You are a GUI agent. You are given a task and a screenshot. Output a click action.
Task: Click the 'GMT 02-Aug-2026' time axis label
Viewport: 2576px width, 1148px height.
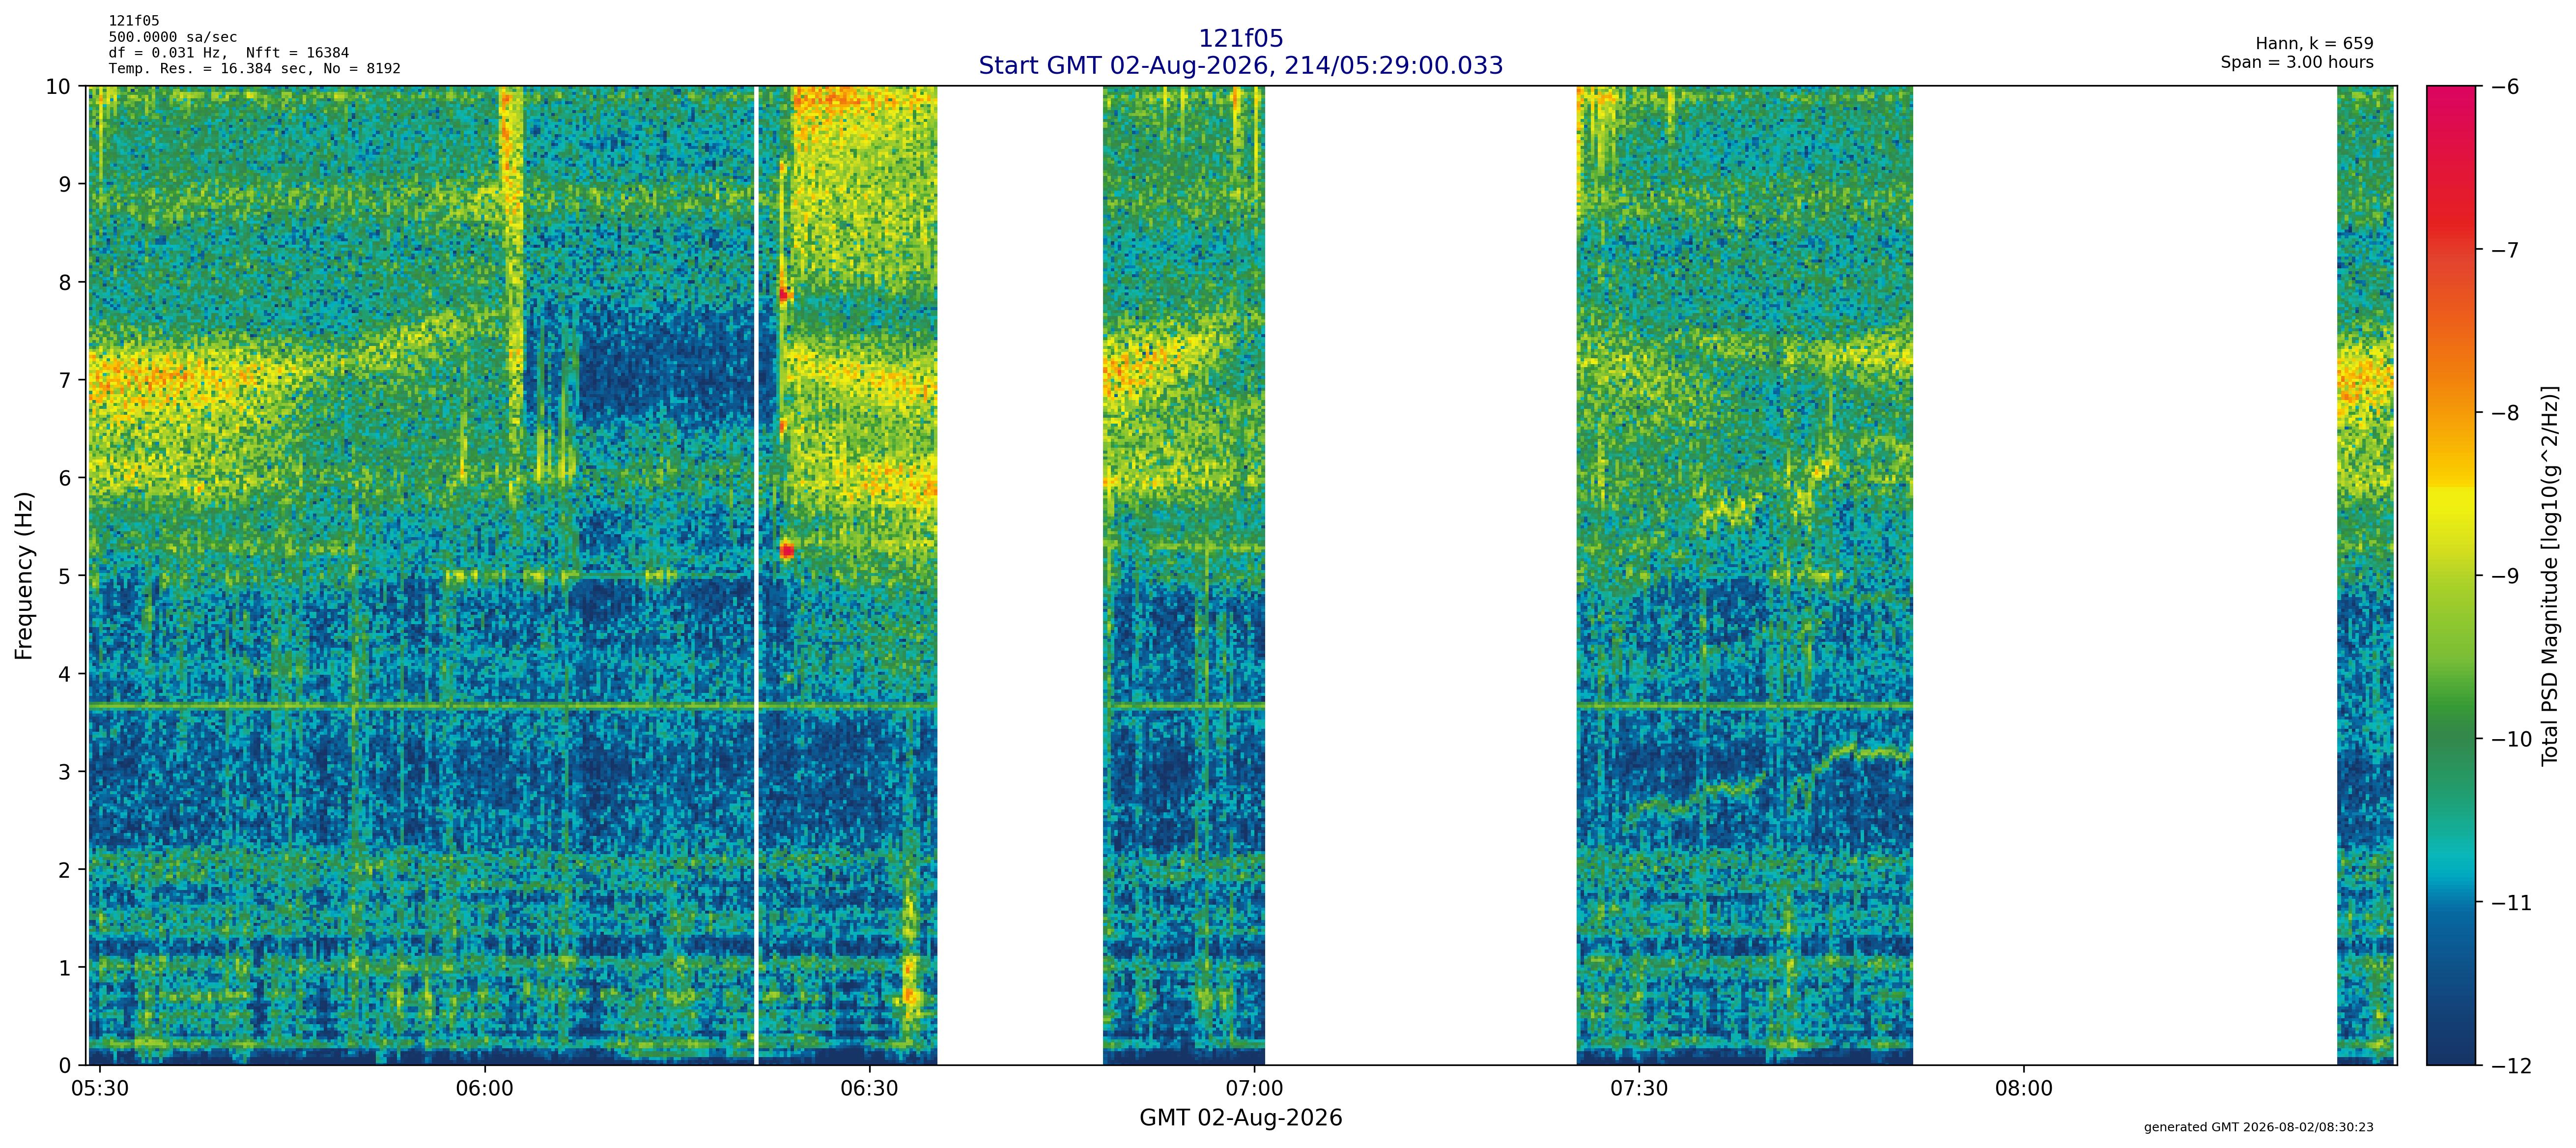pos(1240,1118)
